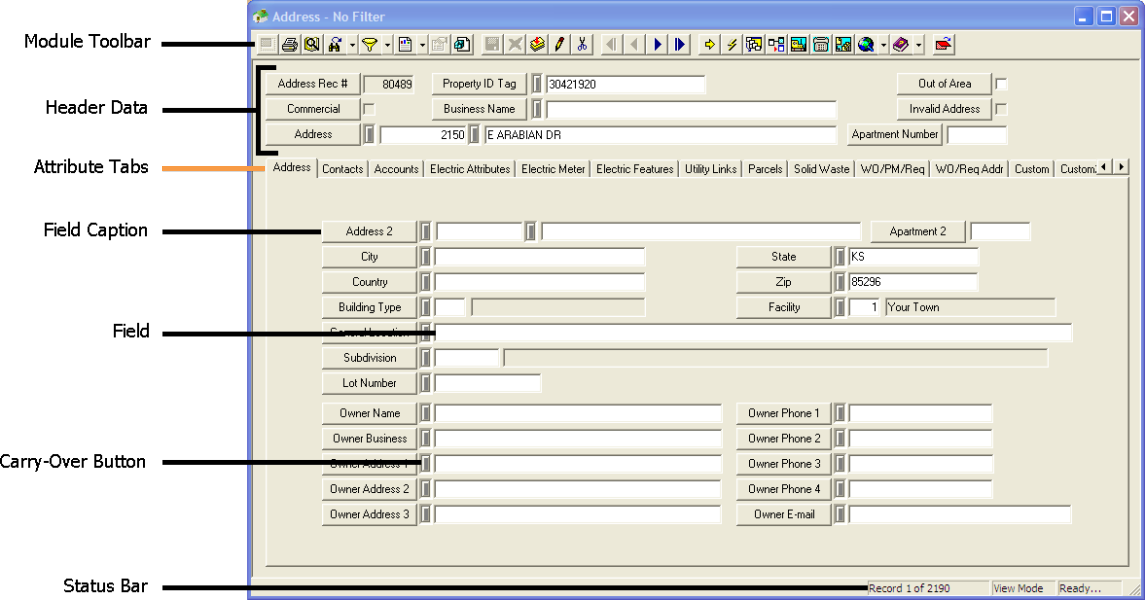The image size is (1145, 600).
Task: Click the yellow funnel Filter icon
Action: (x=369, y=45)
